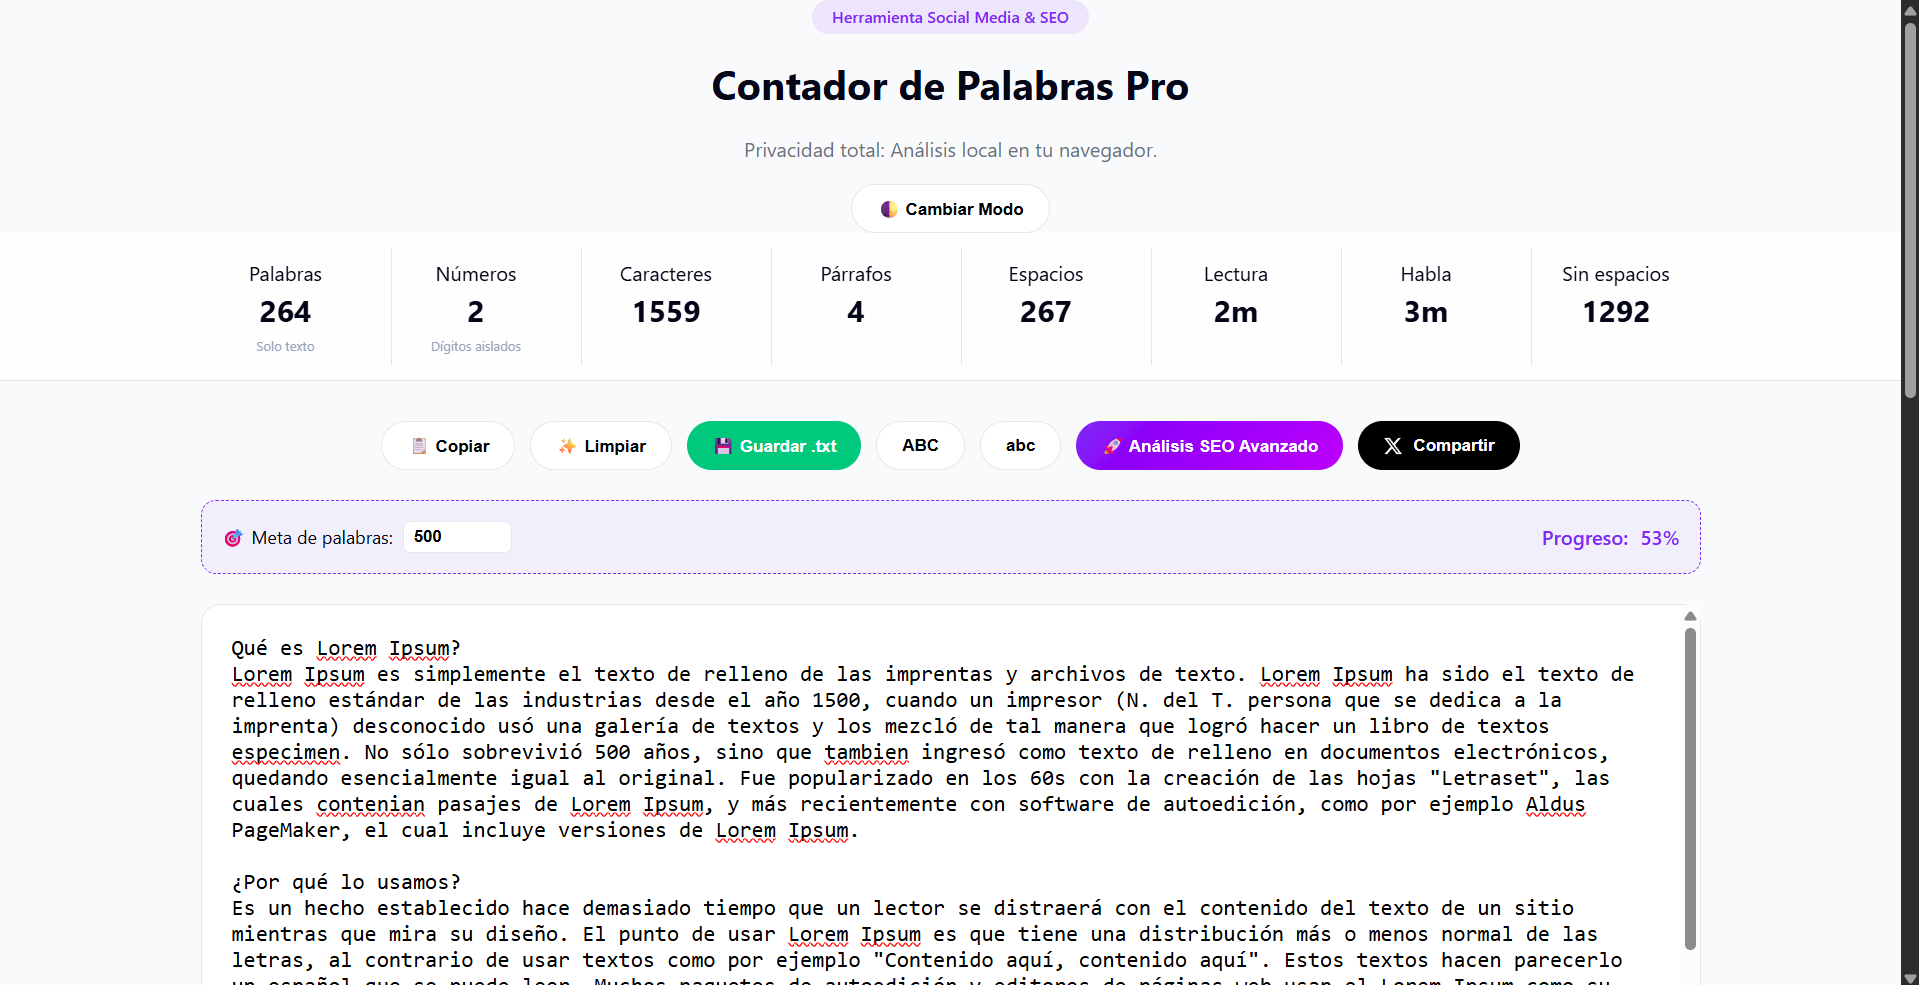Clear the text with the Limpiar button
This screenshot has height=985, width=1919.
[600, 446]
